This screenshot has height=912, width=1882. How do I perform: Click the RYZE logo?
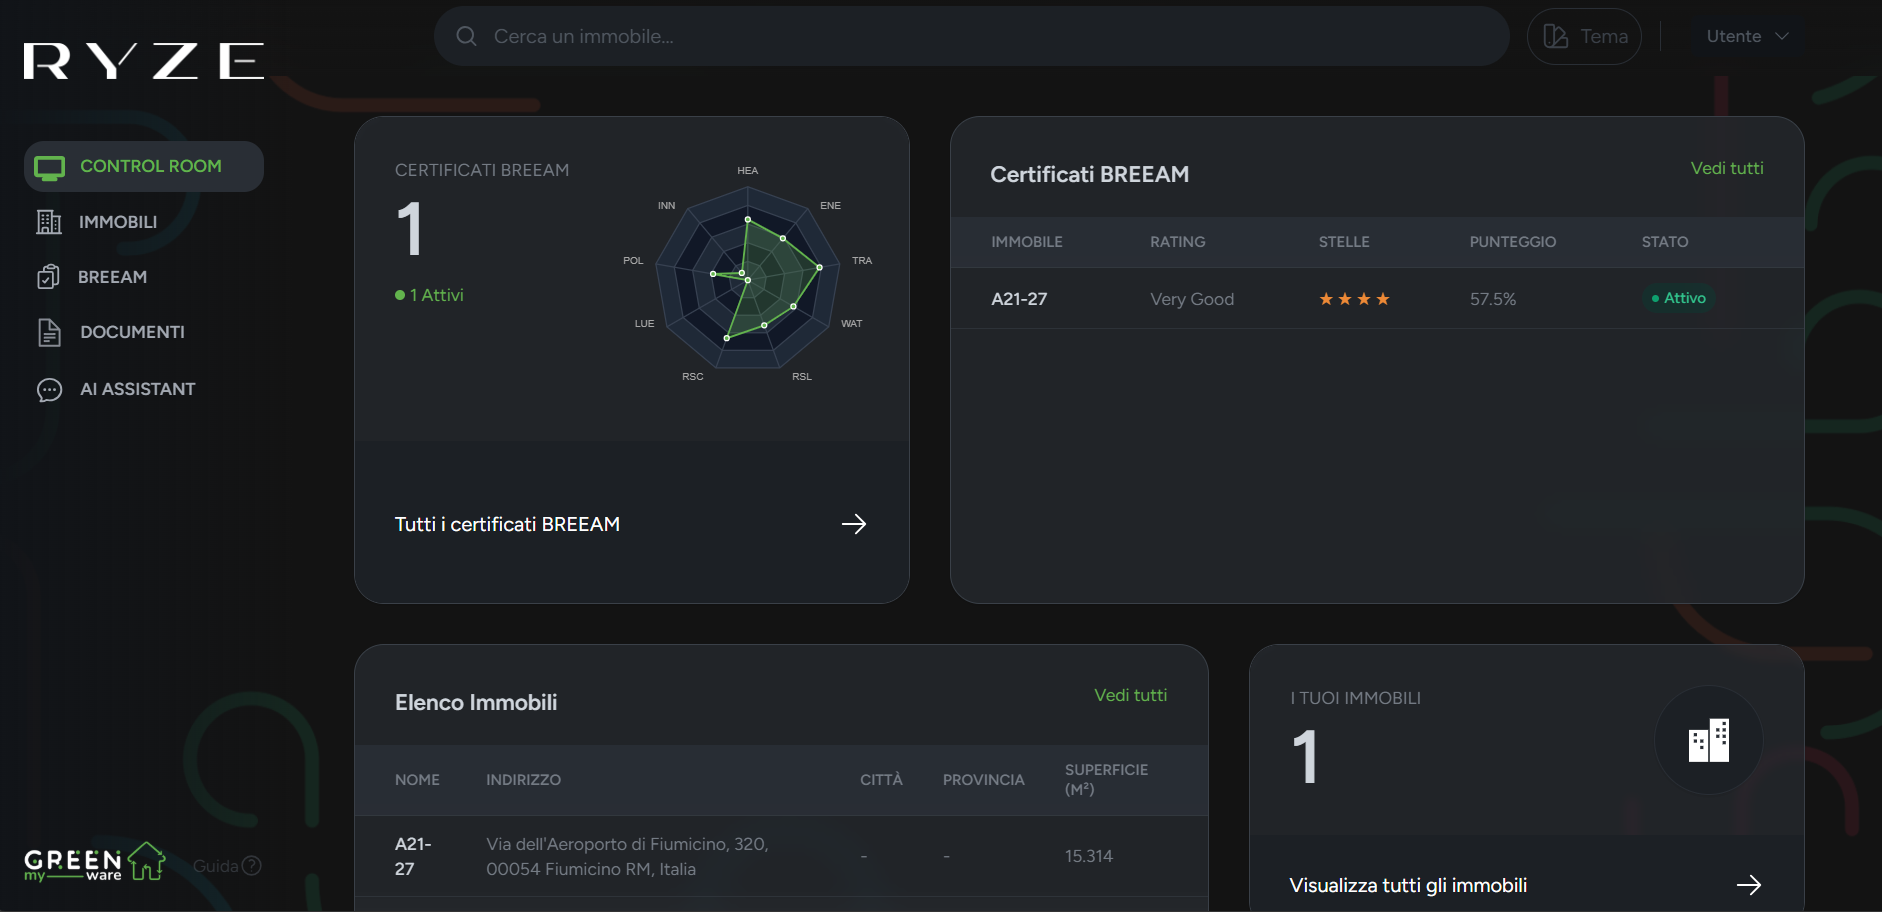coord(144,61)
